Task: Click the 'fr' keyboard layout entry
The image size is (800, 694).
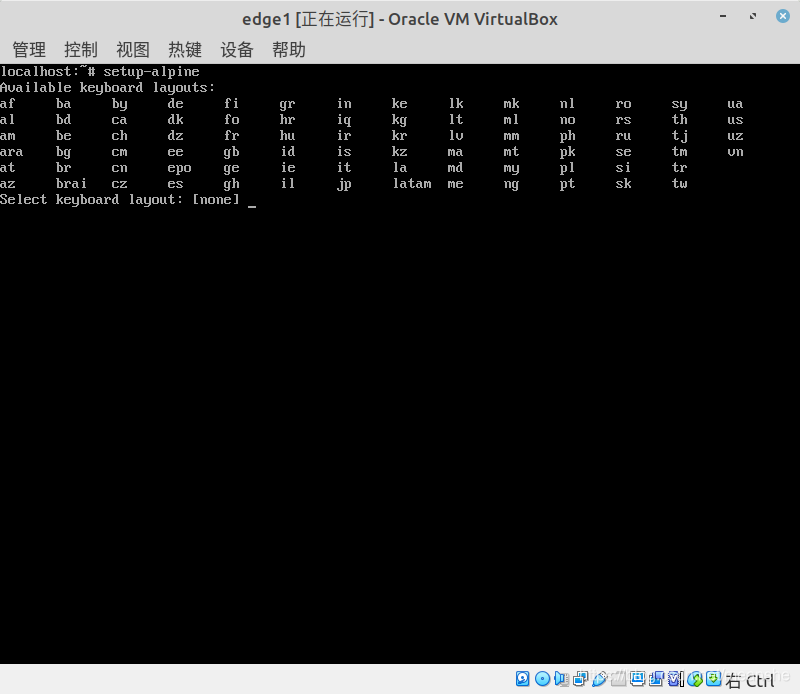Action: pyautogui.click(x=231, y=136)
